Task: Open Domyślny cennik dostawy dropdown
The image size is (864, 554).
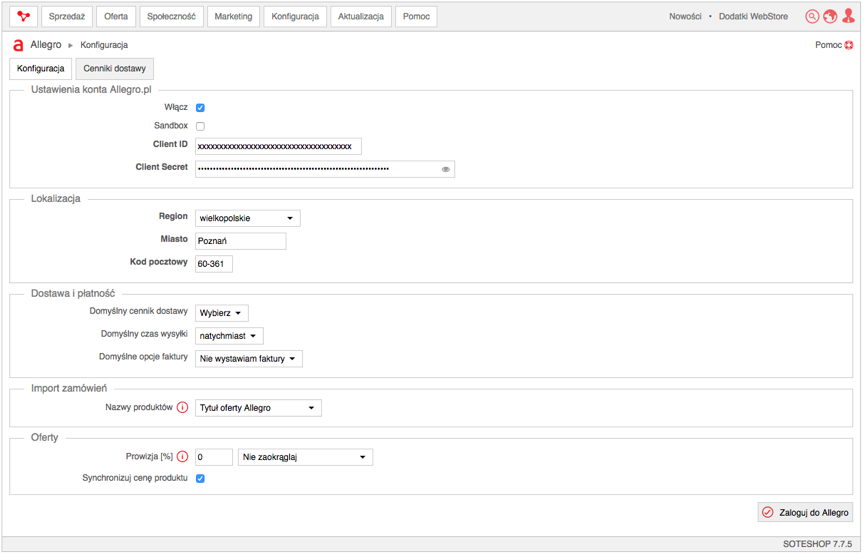Action: pos(222,313)
